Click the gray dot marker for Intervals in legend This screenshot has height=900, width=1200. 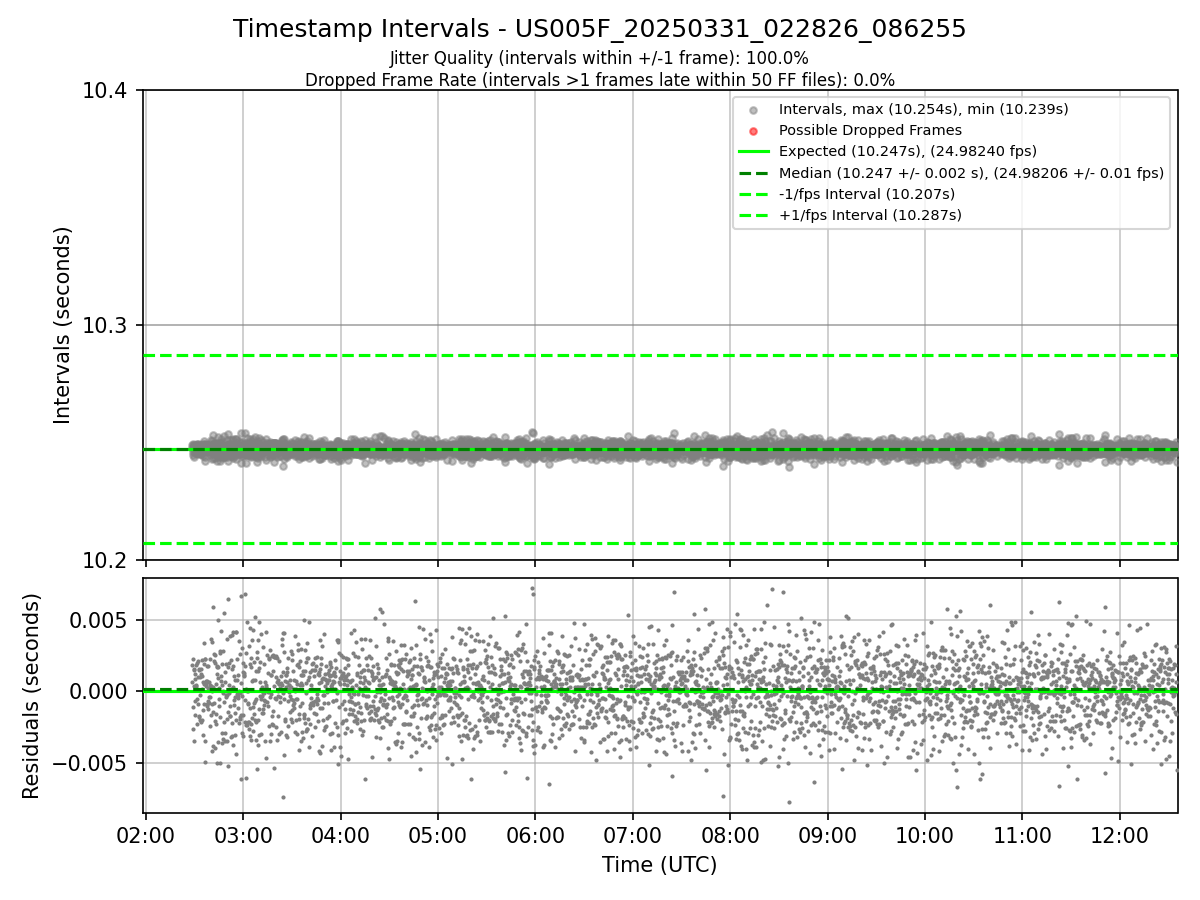(754, 110)
